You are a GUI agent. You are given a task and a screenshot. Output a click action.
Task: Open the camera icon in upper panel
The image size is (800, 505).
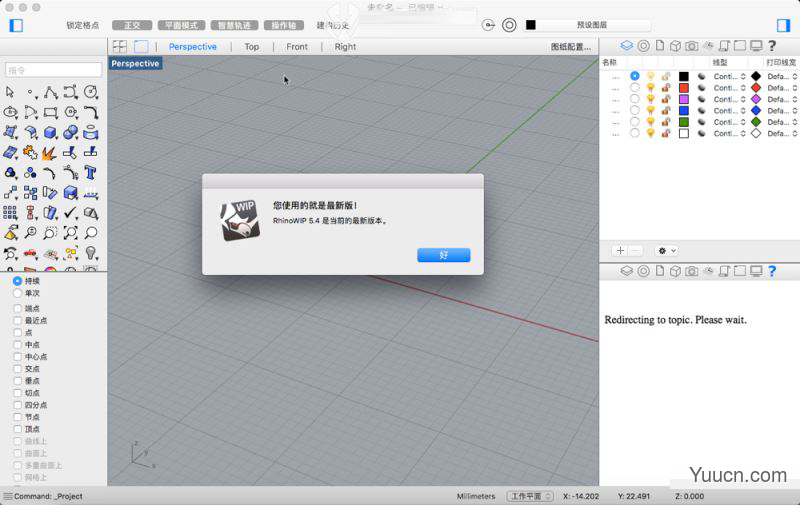[691, 46]
